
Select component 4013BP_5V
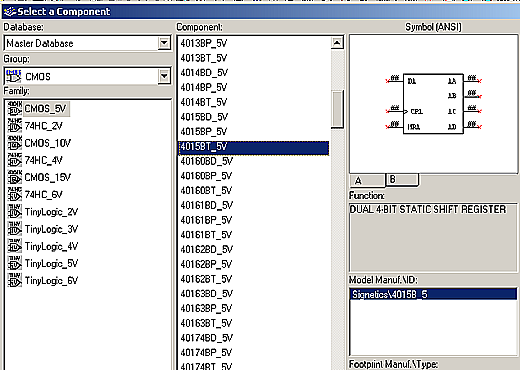click(x=204, y=43)
